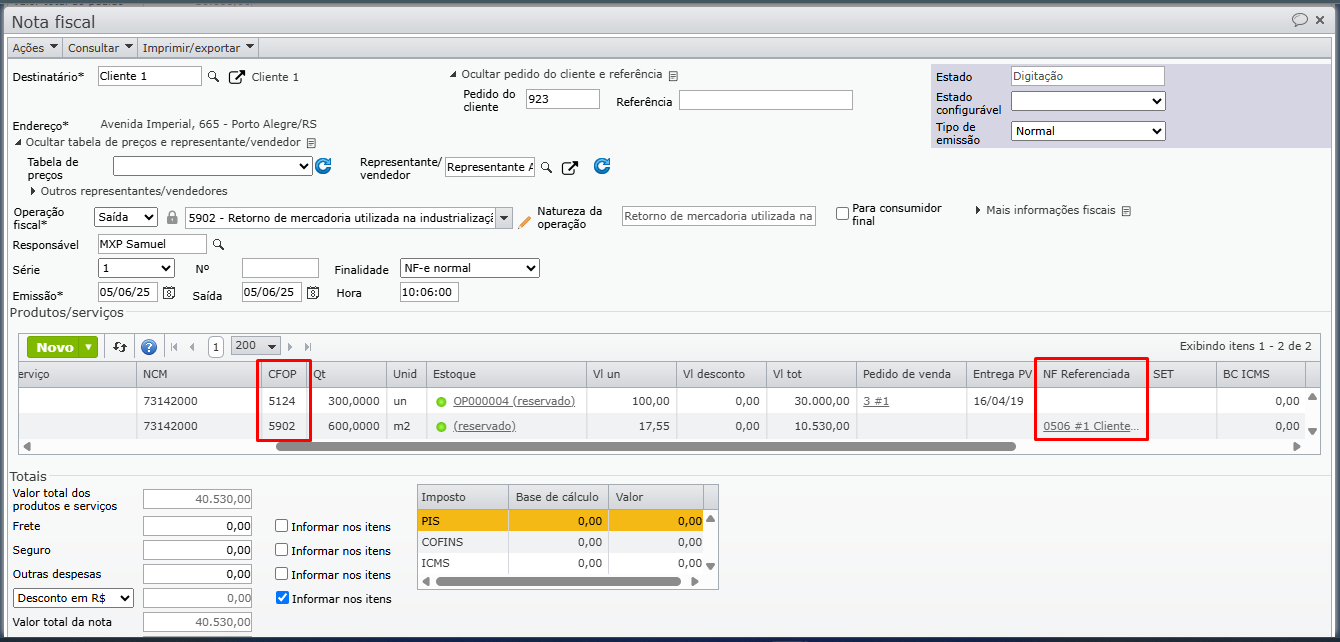The width and height of the screenshot is (1340, 642).
Task: Open the Ações menu
Action: [34, 47]
